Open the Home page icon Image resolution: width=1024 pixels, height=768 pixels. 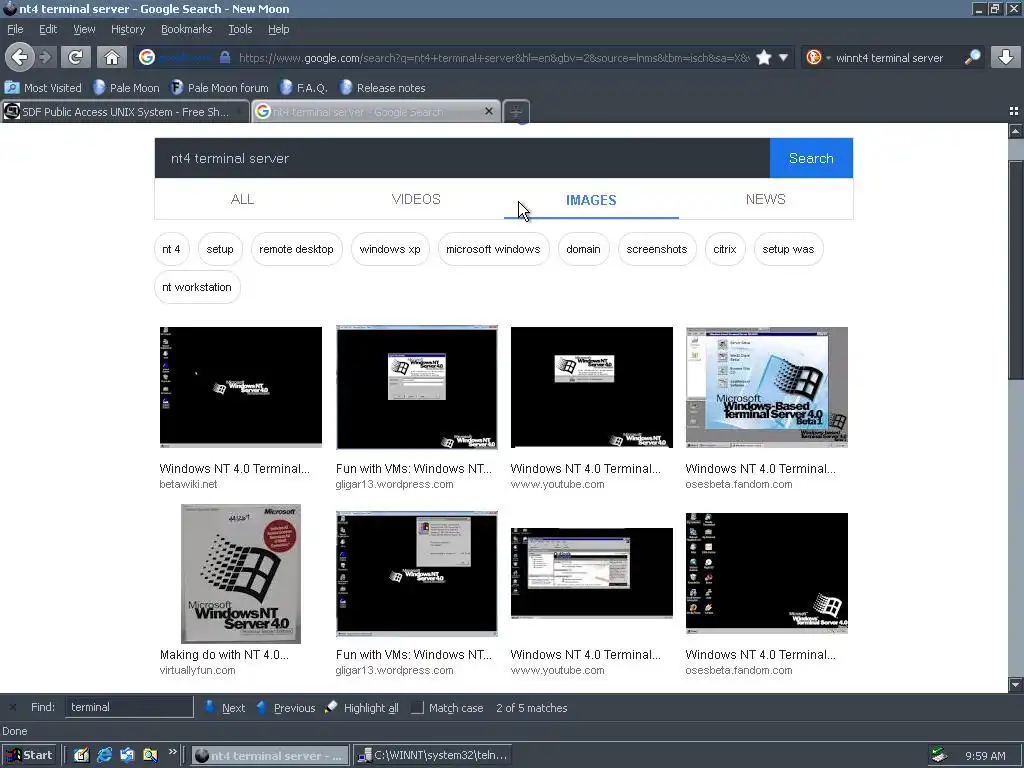click(x=112, y=57)
